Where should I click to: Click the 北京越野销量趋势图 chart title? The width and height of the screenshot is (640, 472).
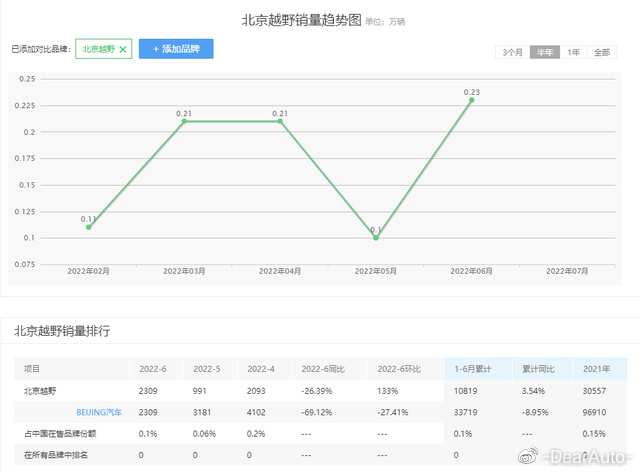tap(302, 20)
